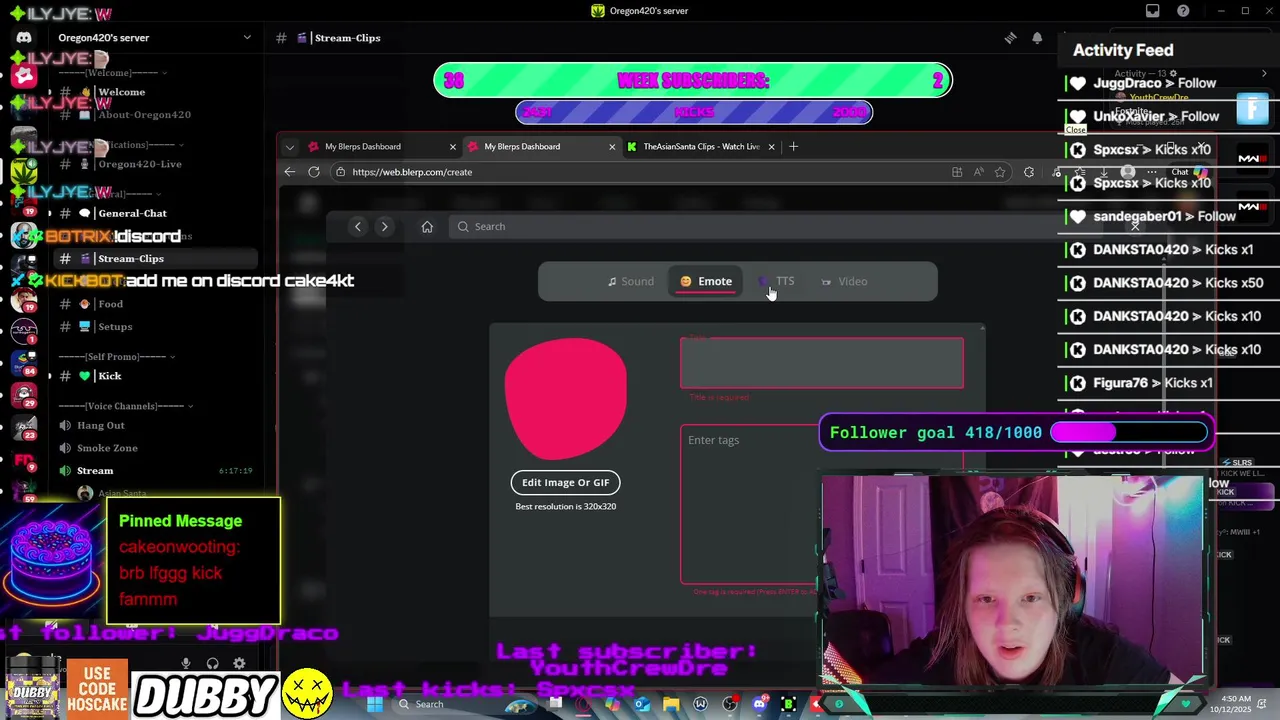
Task: Close the TheAsianSanta Clips tab
Action: (771, 147)
